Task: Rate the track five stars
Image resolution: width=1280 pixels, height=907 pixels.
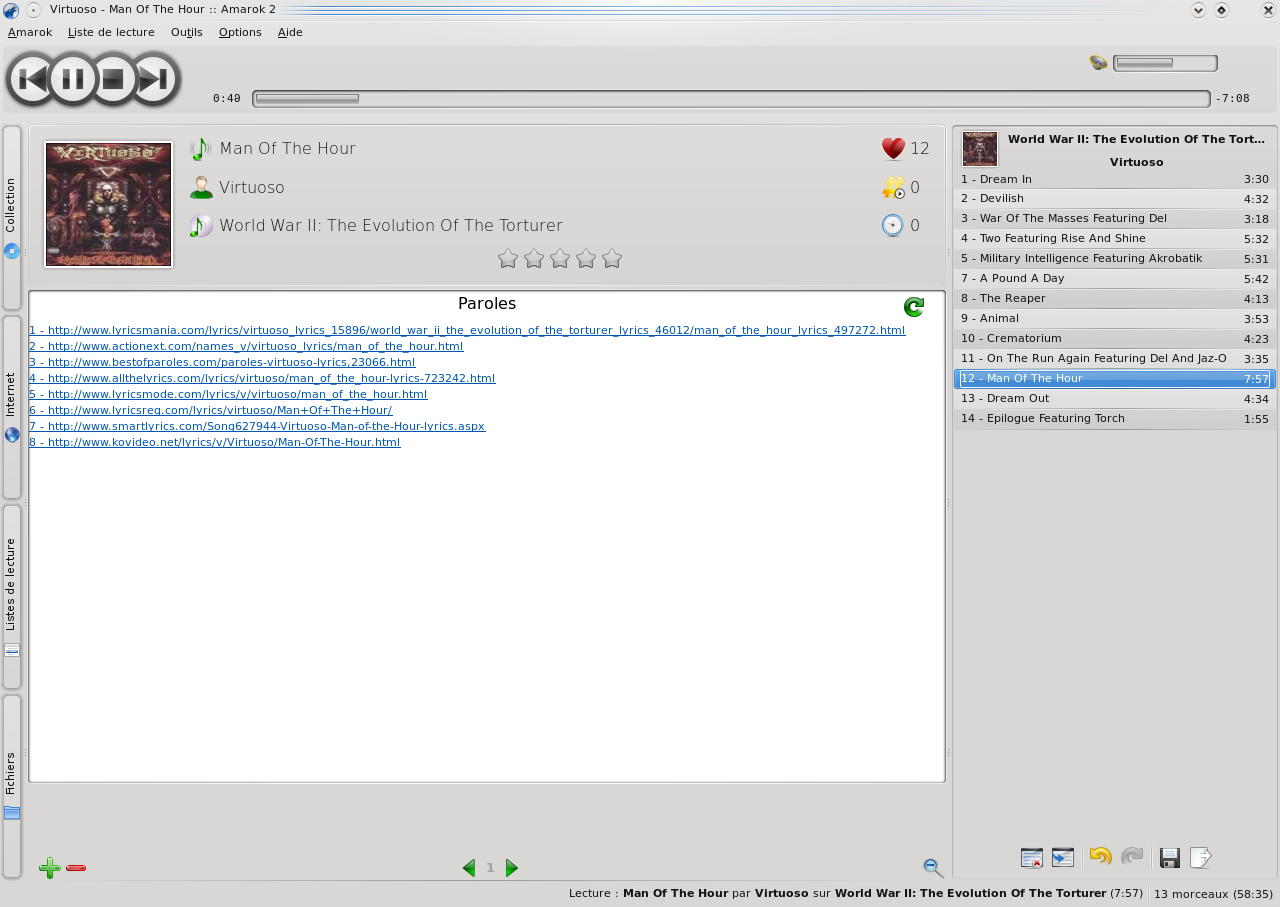Action: (612, 259)
